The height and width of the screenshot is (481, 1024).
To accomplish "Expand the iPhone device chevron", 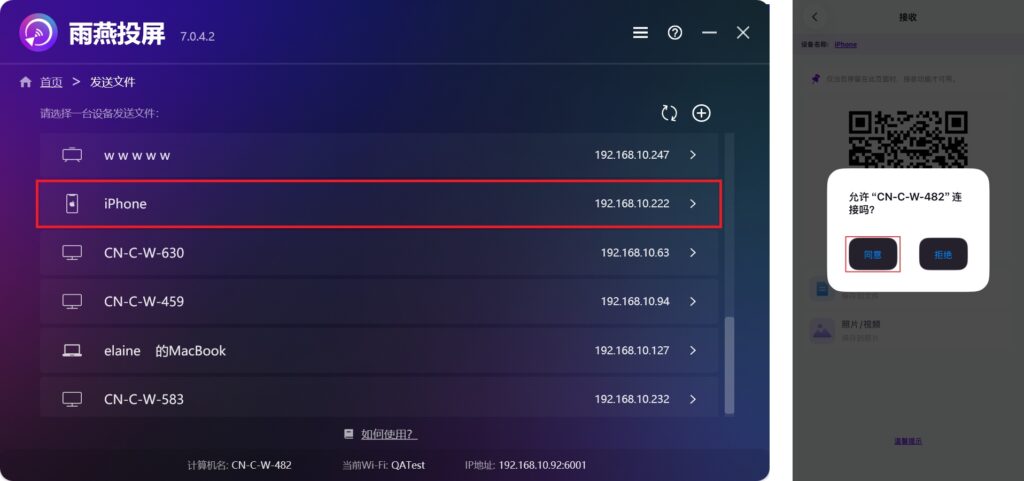I will click(693, 204).
